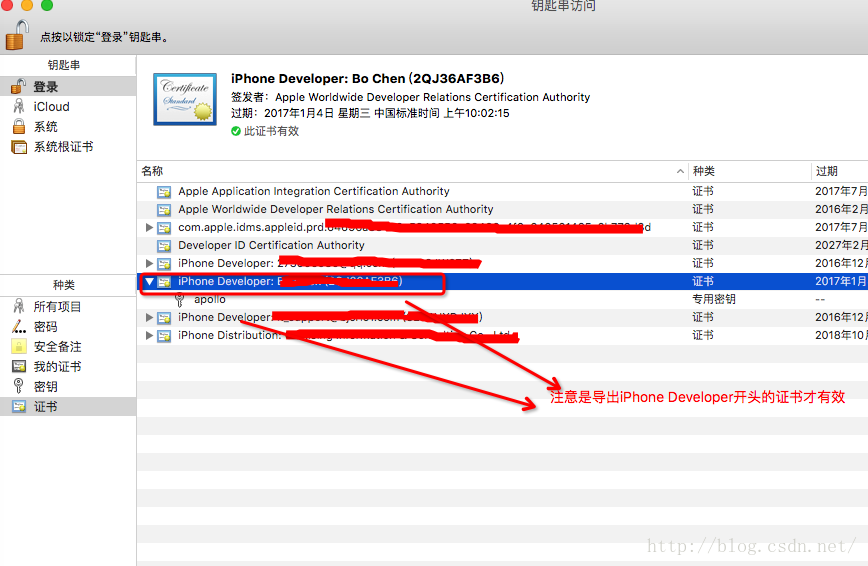Viewport: 868px width, 566px height.
Task: Click Developer ID Certification Authority certificate icon
Action: (x=164, y=246)
